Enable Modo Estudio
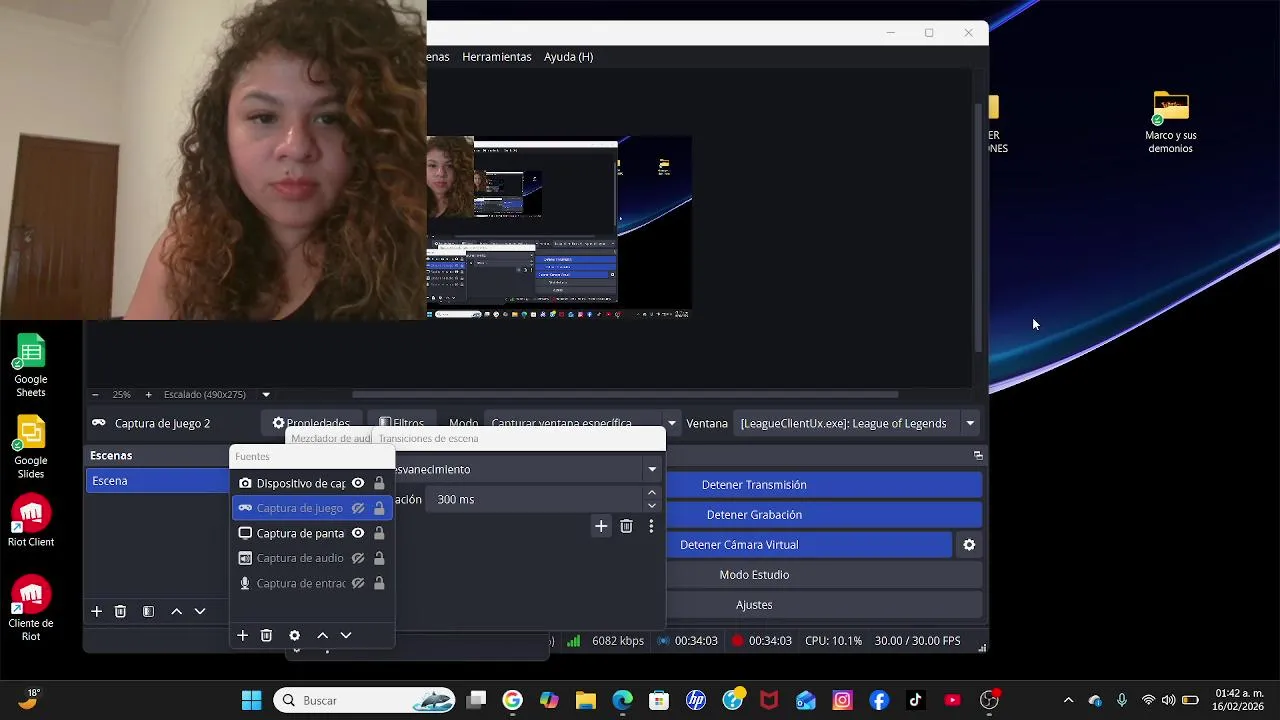This screenshot has height=720, width=1280. (x=825, y=575)
